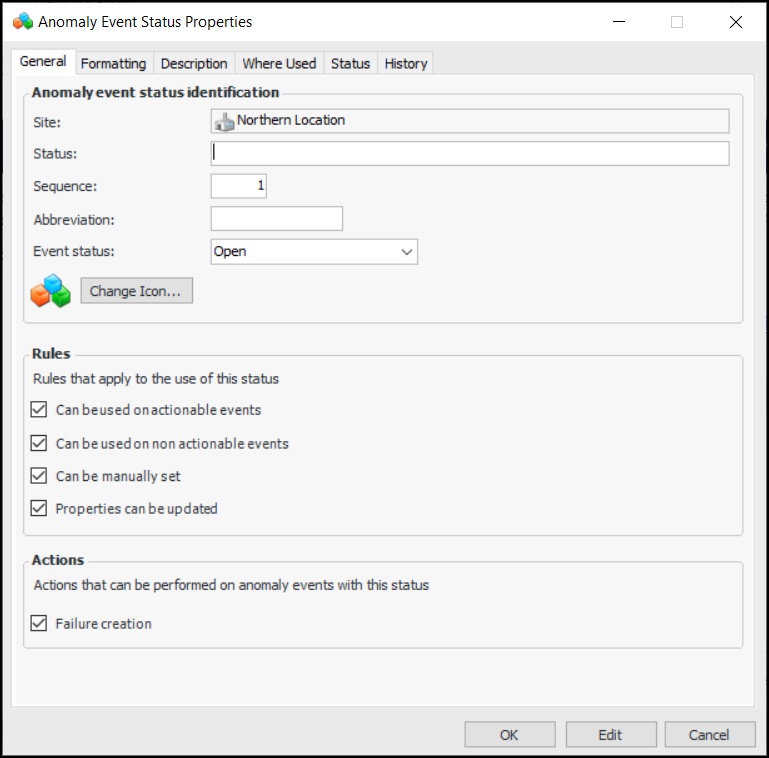Click the Change Icon... button
The height and width of the screenshot is (758, 769).
(136, 291)
